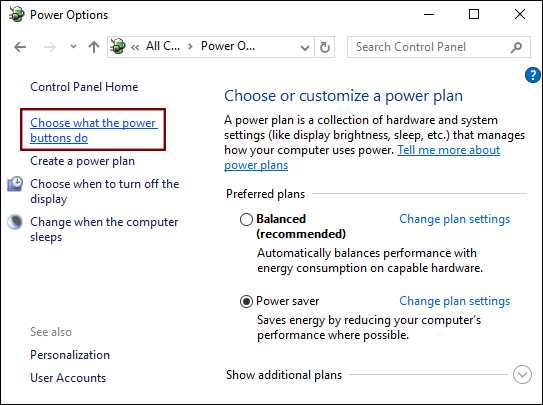543x405 pixels.
Task: Open Personalization under See also
Action: [x=70, y=355]
